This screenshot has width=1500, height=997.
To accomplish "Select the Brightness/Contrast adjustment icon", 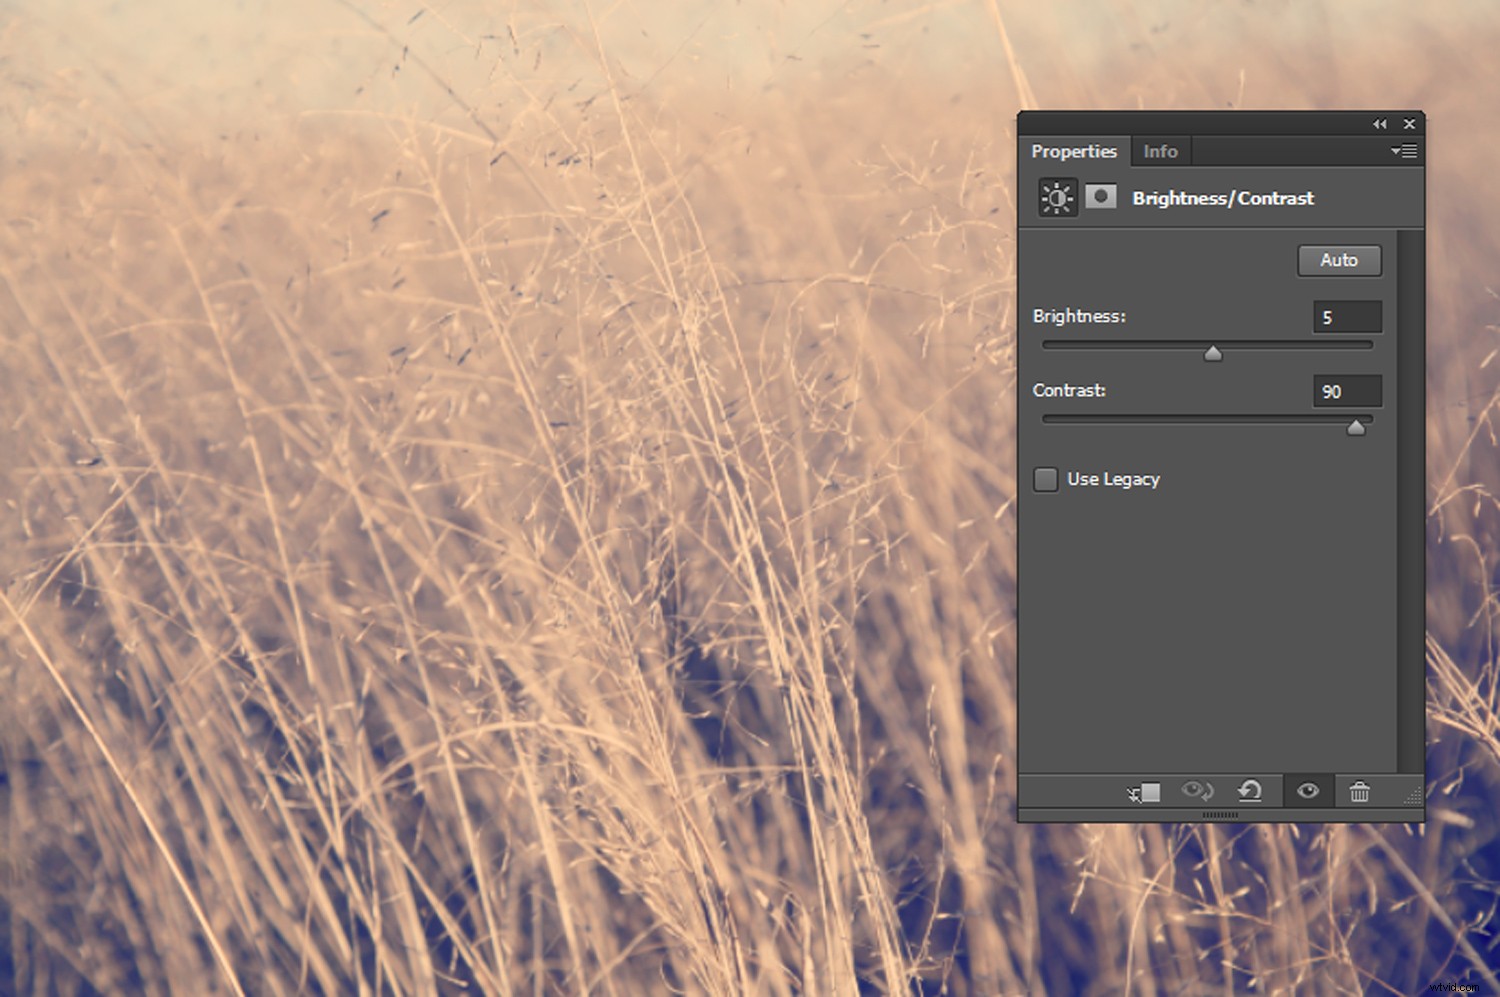I will coord(1056,197).
